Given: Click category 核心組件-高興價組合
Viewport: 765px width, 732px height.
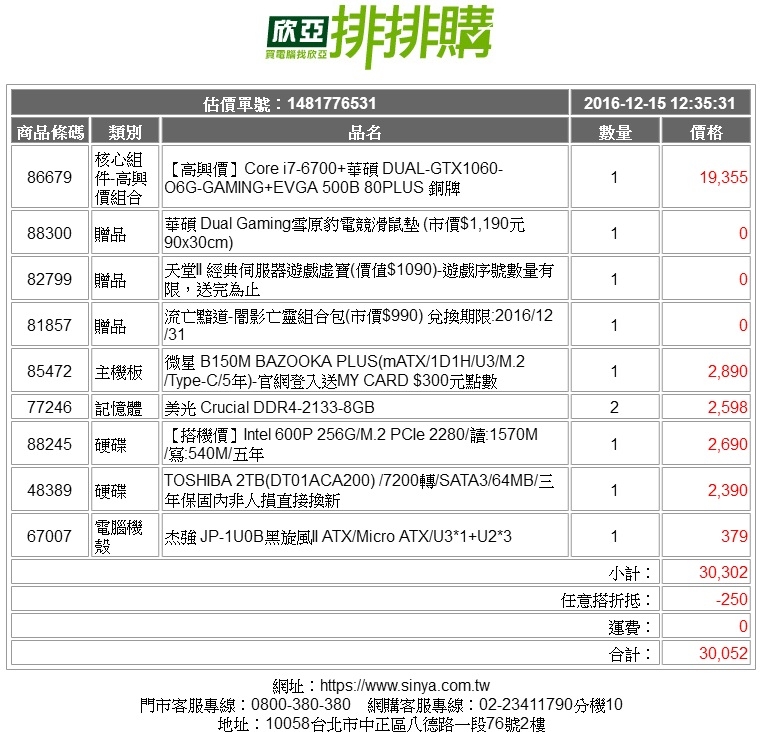Looking at the screenshot, I should pos(125,177).
